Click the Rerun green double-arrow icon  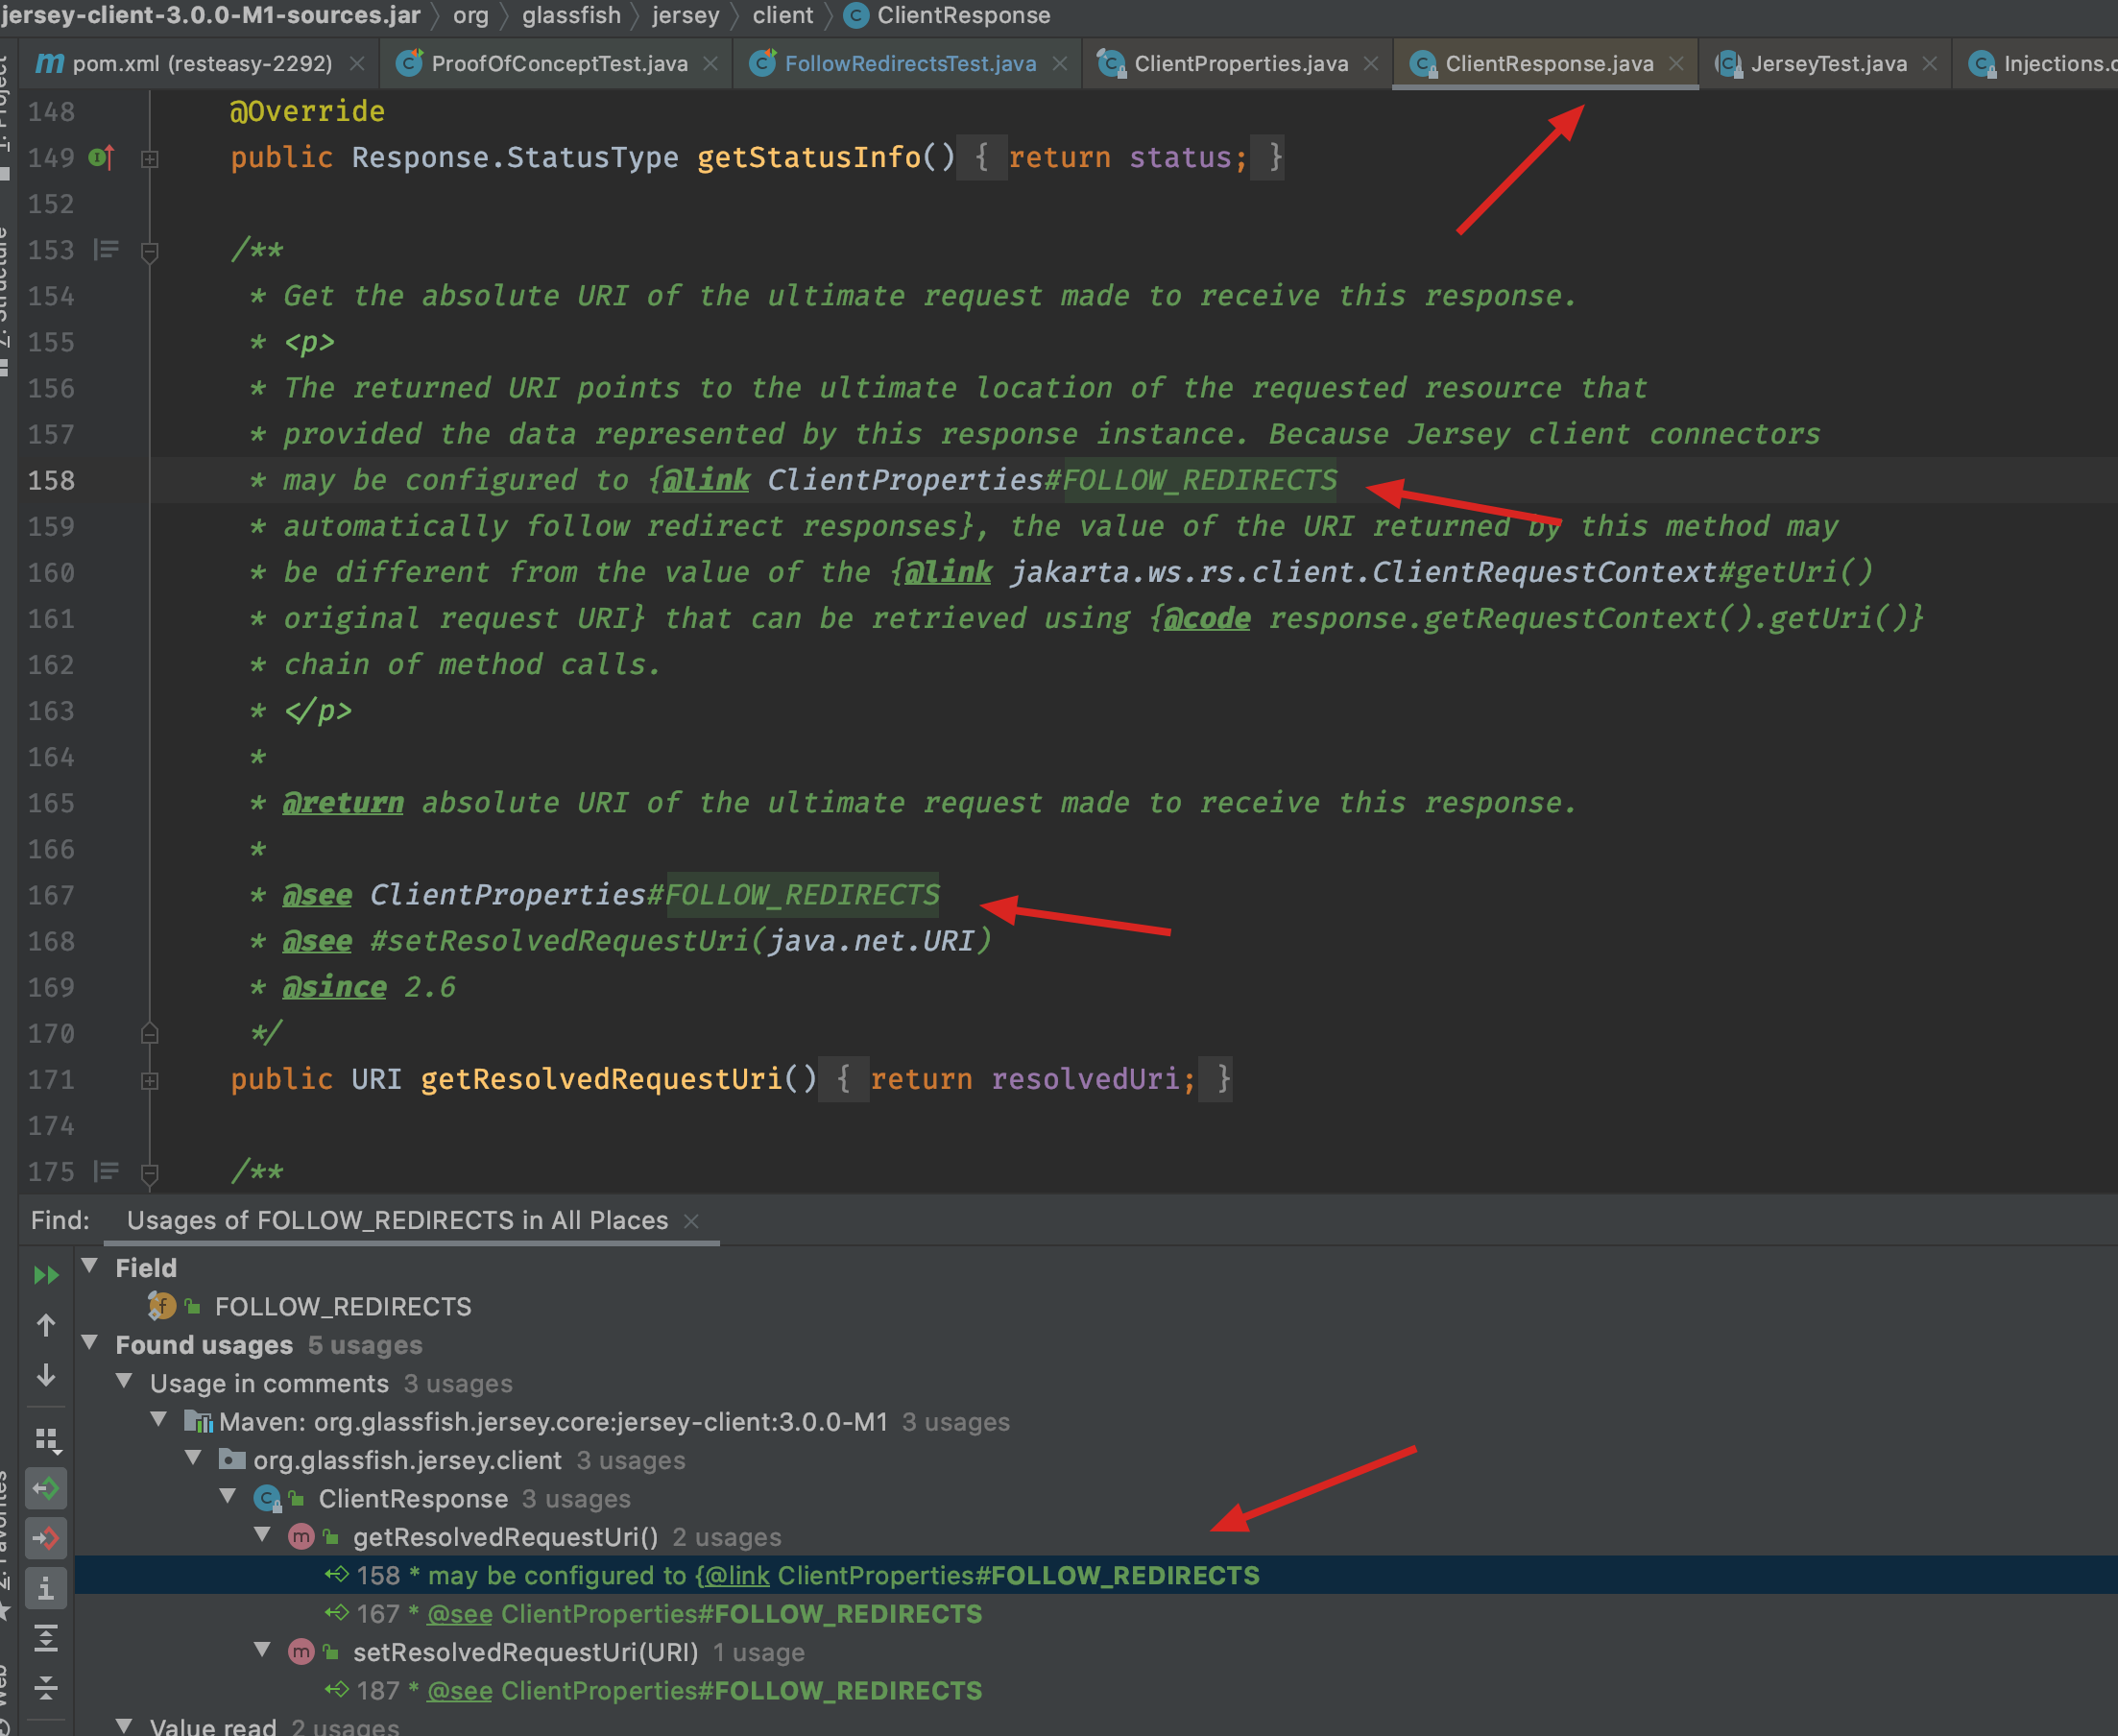[x=46, y=1274]
